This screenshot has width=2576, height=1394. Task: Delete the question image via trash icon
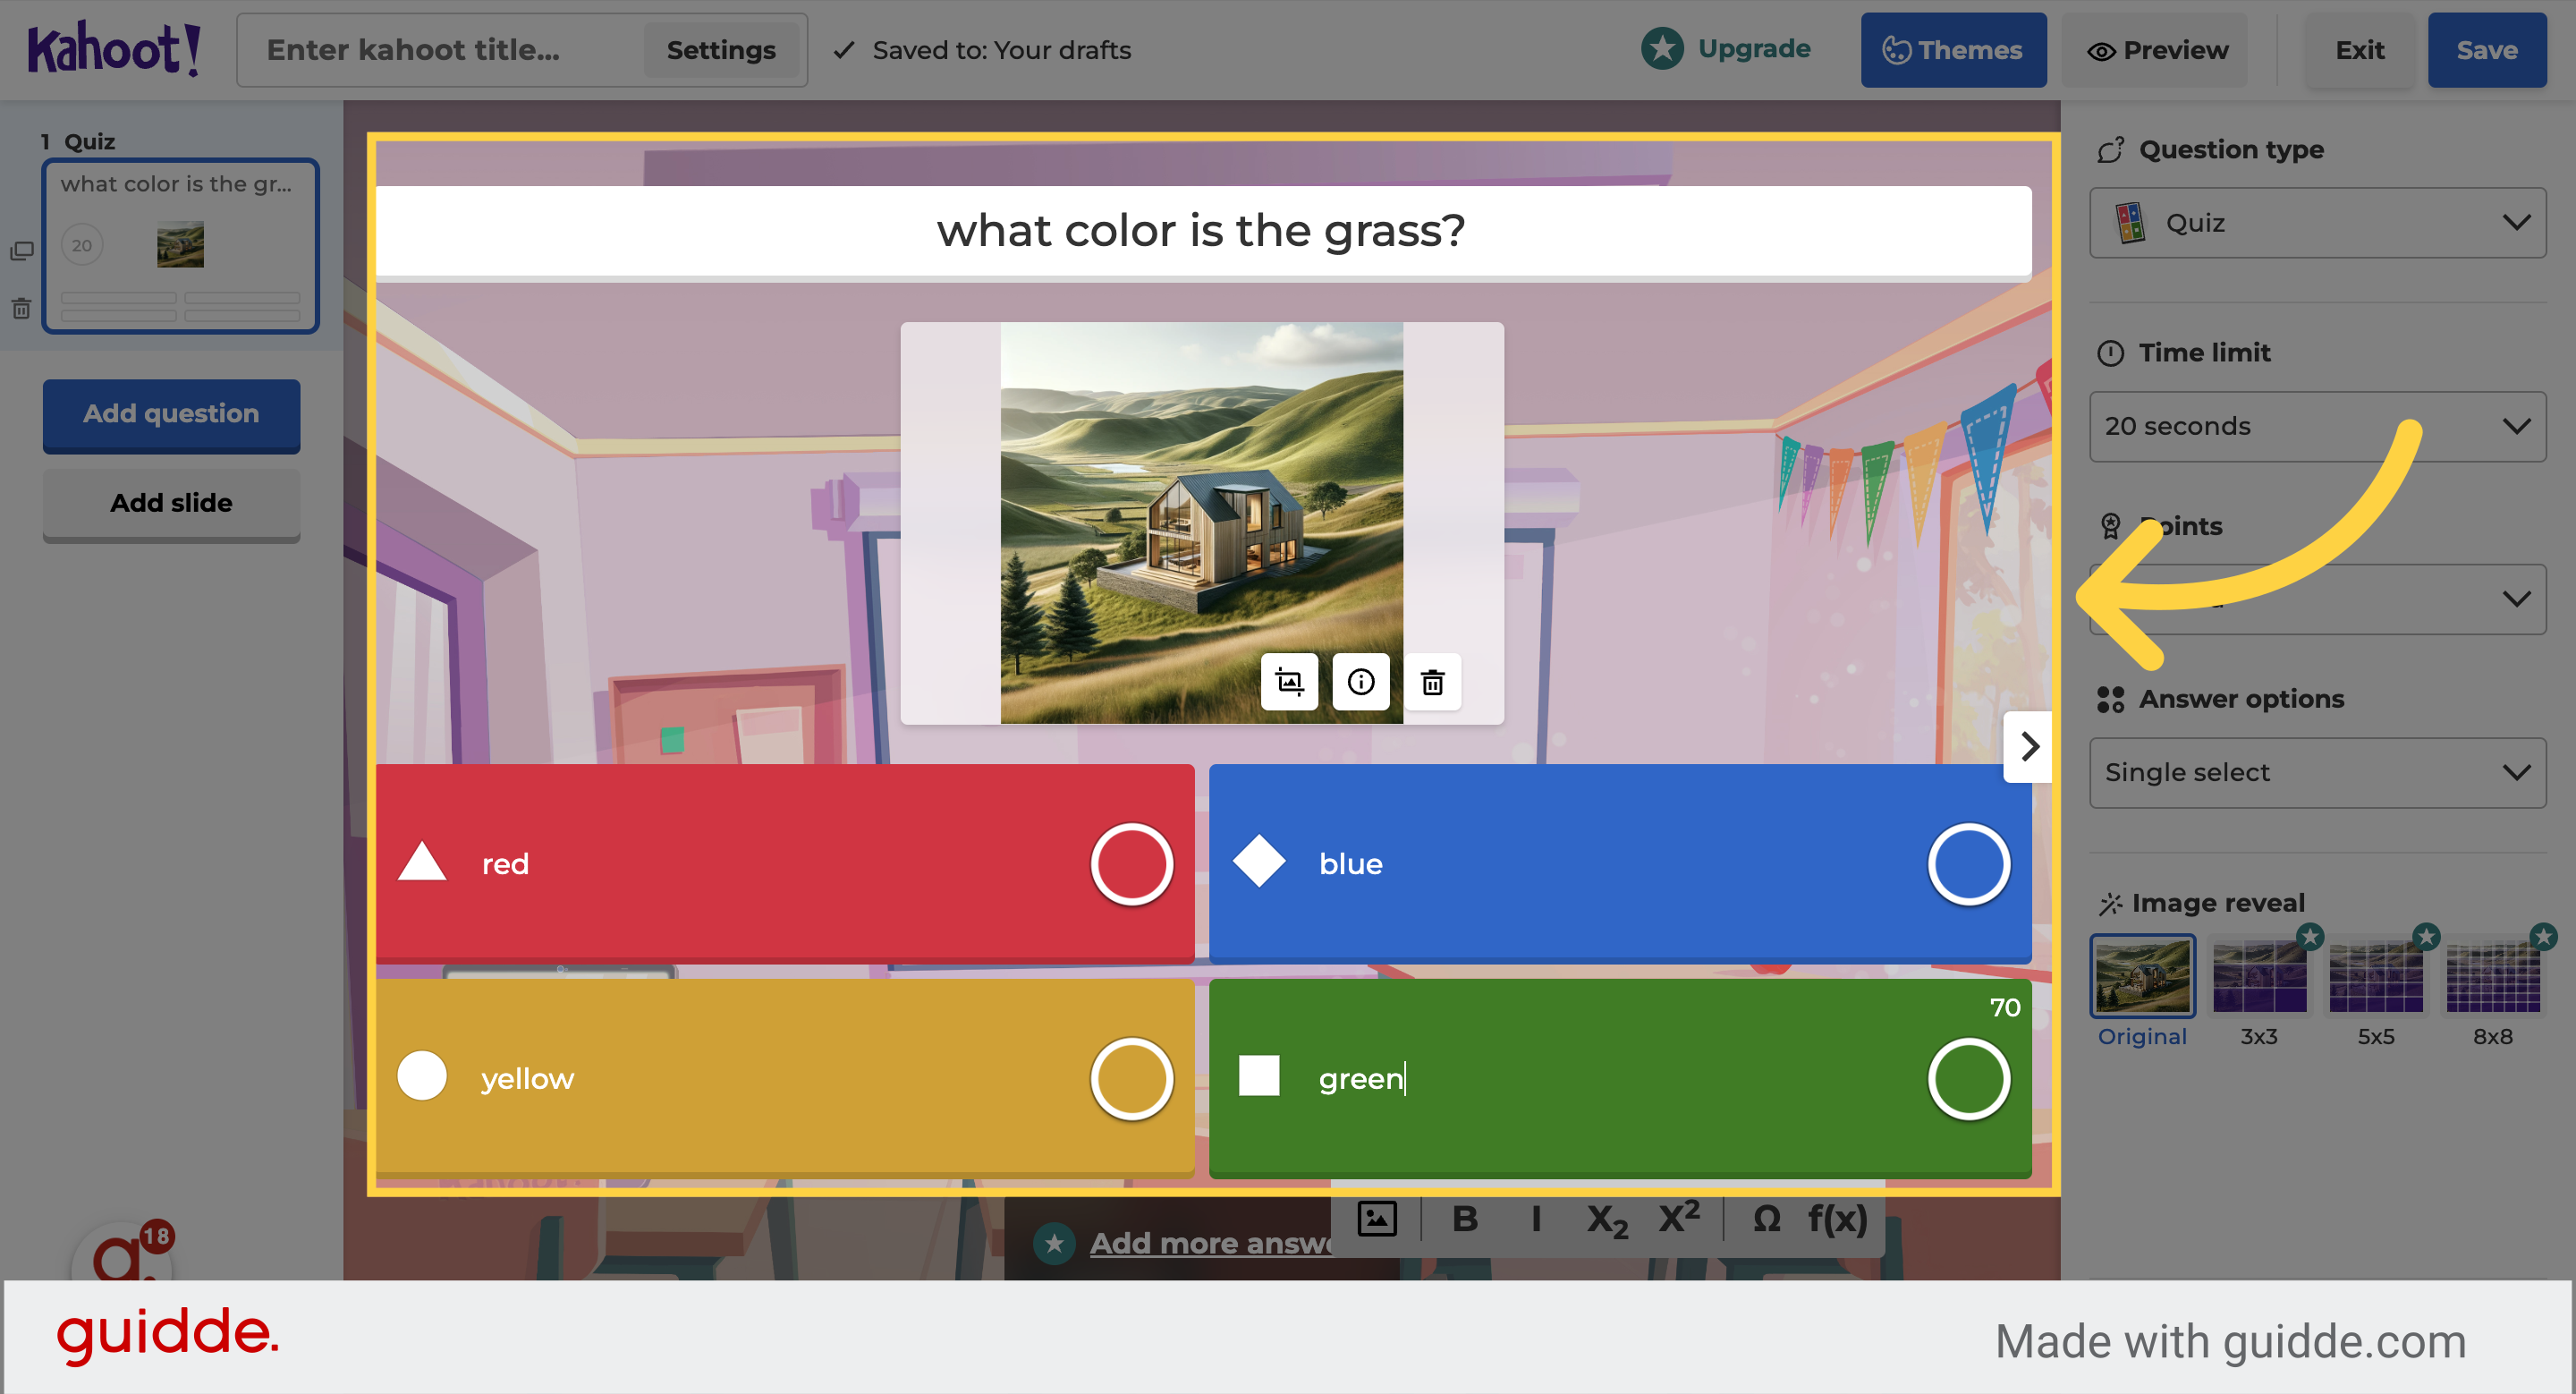(x=1432, y=682)
